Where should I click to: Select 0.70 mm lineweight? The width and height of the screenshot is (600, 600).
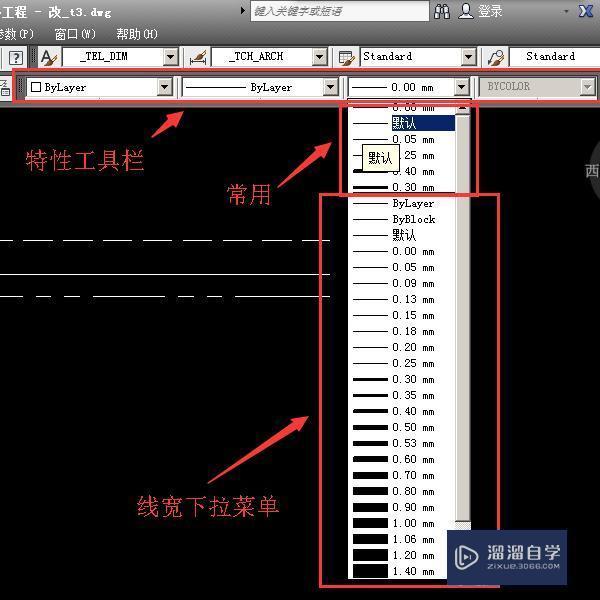[x=404, y=475]
